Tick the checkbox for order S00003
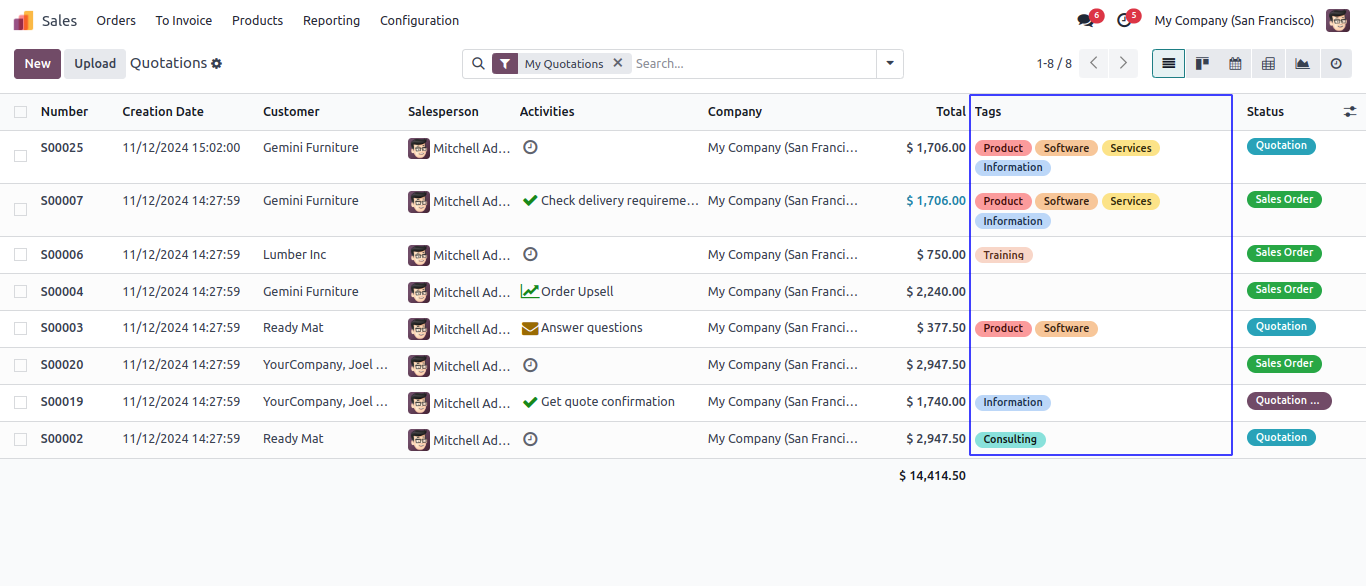 point(20,328)
